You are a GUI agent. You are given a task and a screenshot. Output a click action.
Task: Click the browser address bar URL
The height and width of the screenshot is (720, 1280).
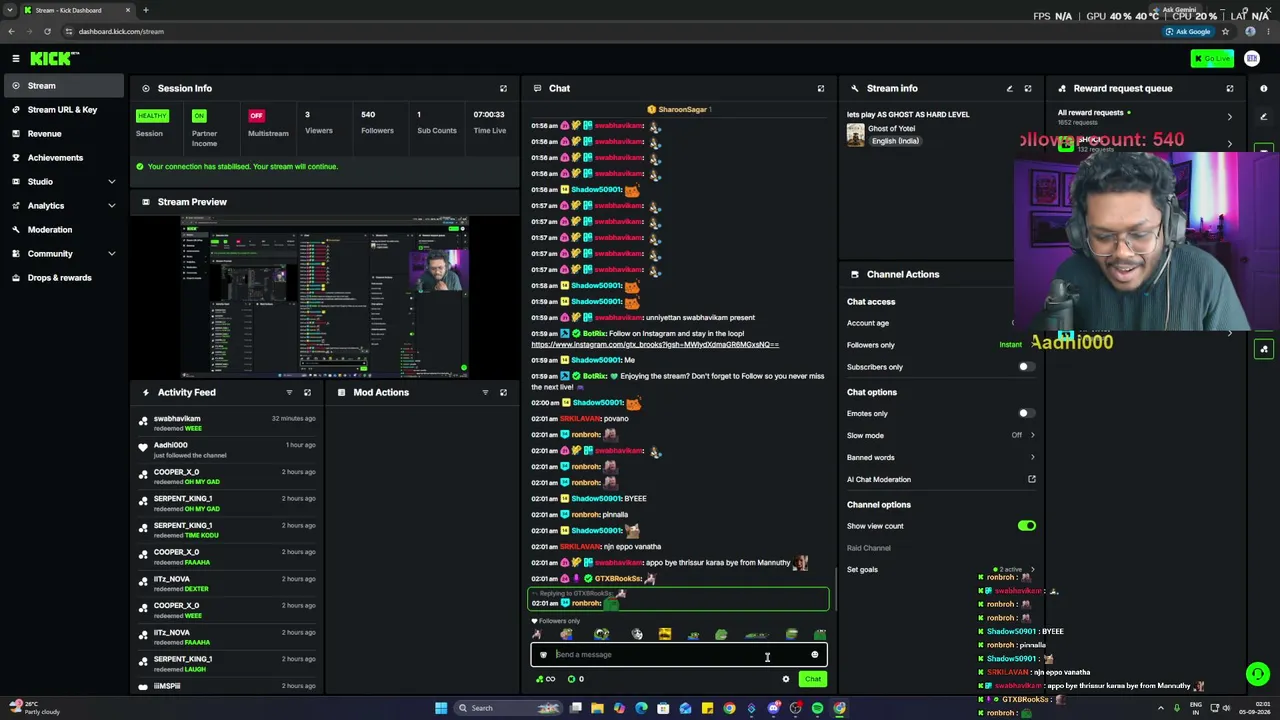click(121, 31)
